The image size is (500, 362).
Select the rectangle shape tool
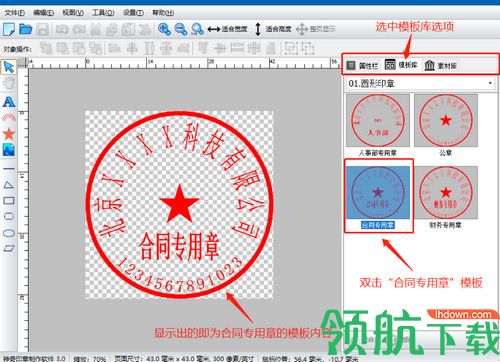9,201
